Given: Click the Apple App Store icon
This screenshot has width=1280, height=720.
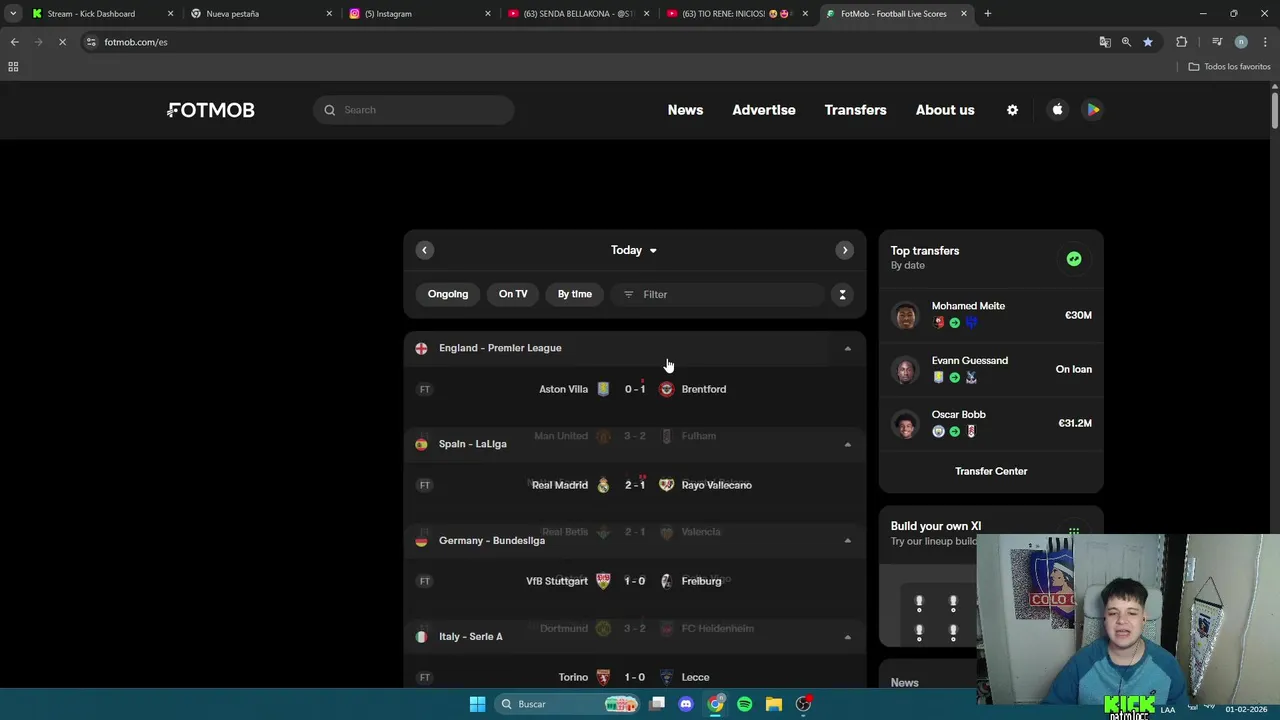Looking at the screenshot, I should coord(1057,110).
